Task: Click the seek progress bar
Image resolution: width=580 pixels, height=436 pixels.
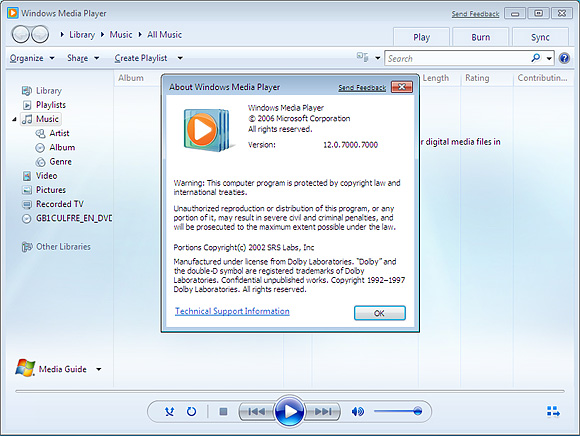Action: point(290,391)
